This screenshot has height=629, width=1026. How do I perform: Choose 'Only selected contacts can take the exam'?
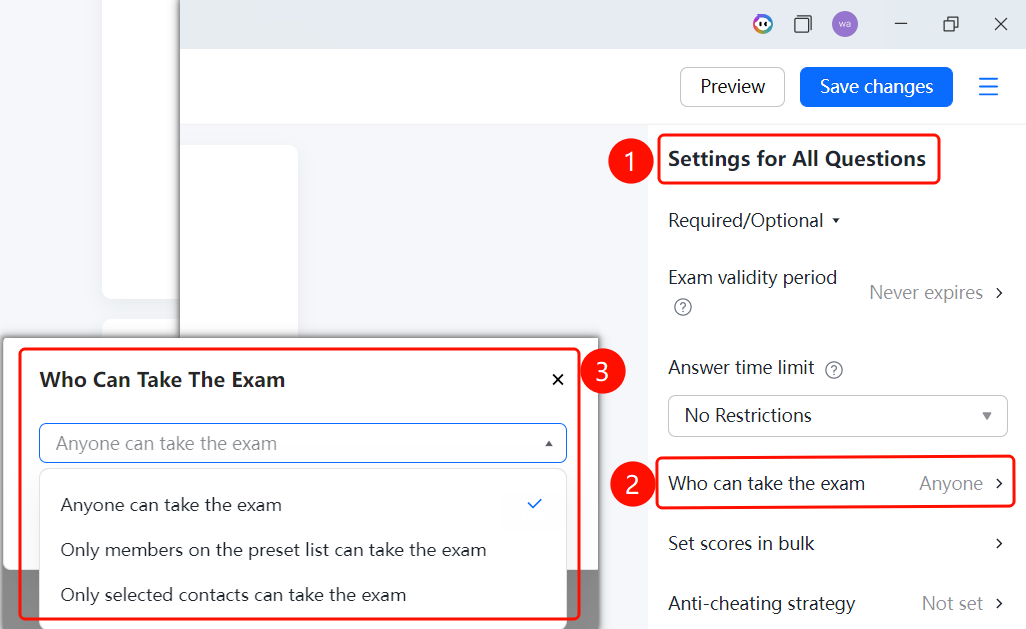click(303, 594)
